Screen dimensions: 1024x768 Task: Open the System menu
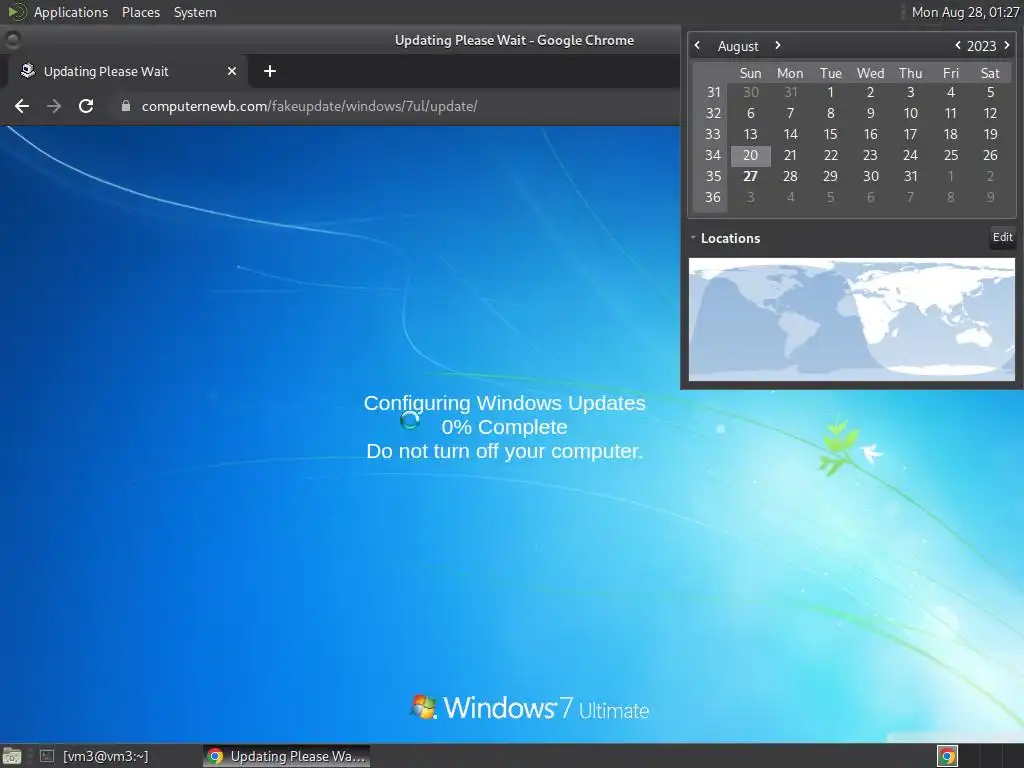coord(195,12)
